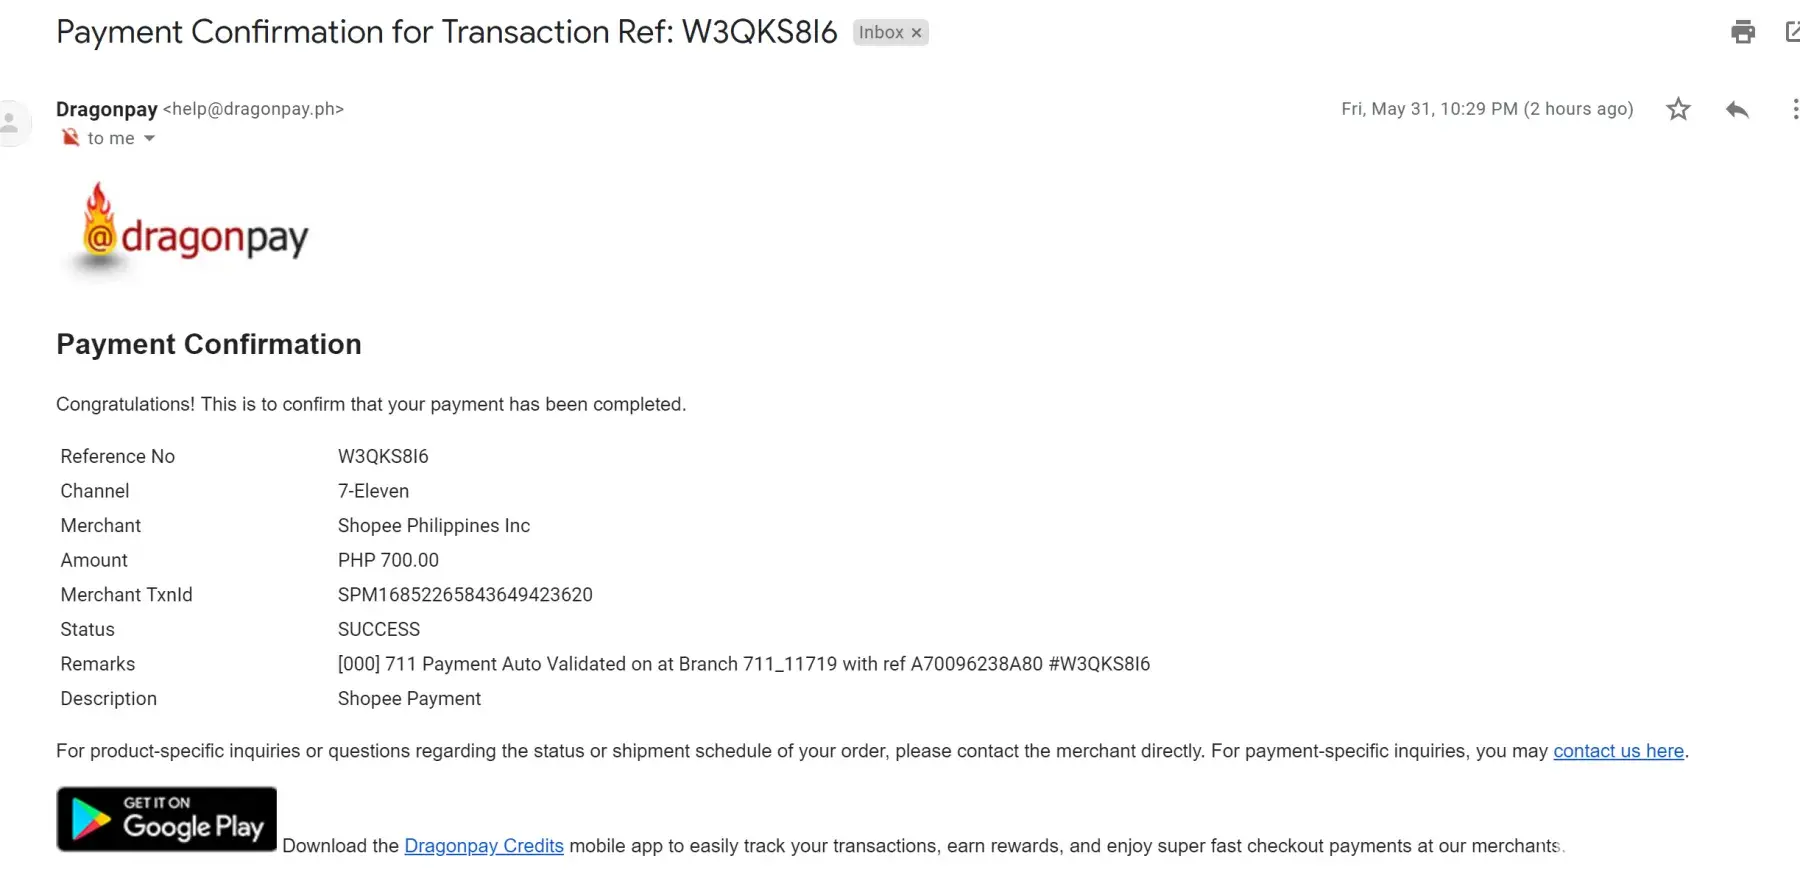This screenshot has height=881, width=1800.
Task: Click the print all icon
Action: pyautogui.click(x=1743, y=32)
